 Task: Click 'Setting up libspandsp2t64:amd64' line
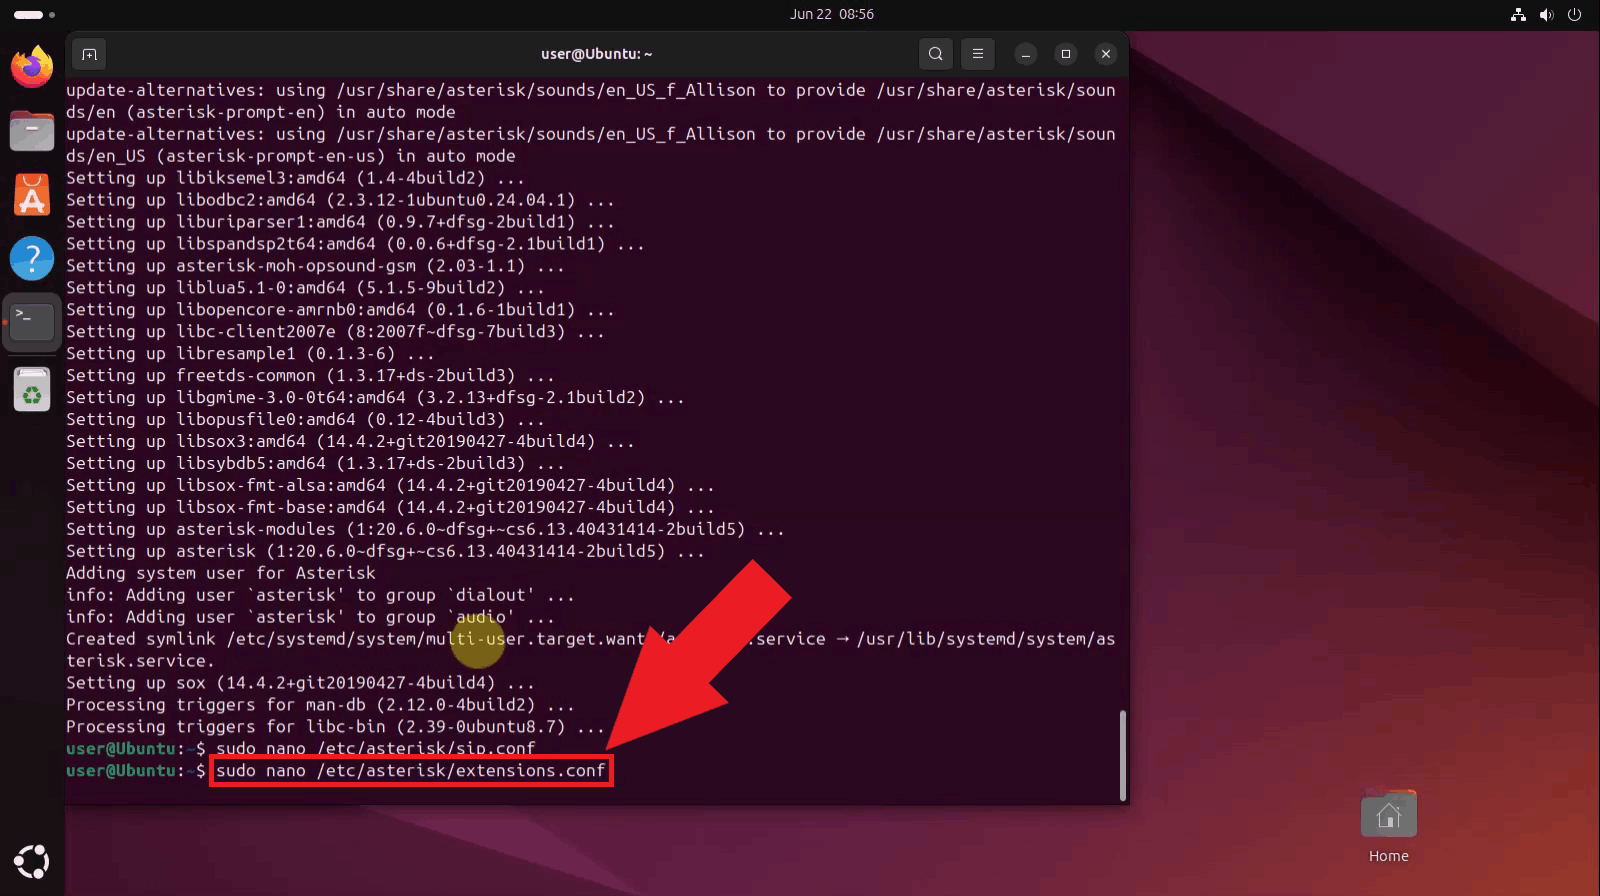(x=355, y=244)
